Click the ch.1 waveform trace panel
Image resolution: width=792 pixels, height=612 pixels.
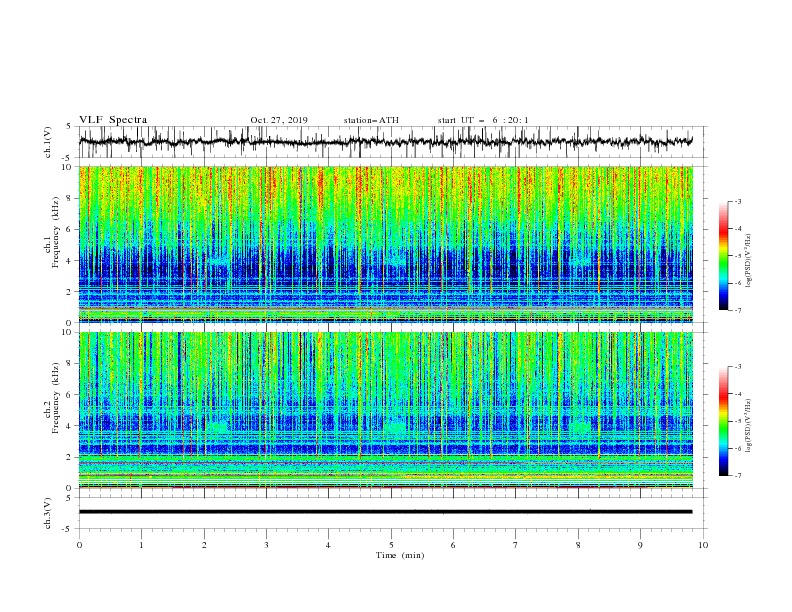[393, 142]
